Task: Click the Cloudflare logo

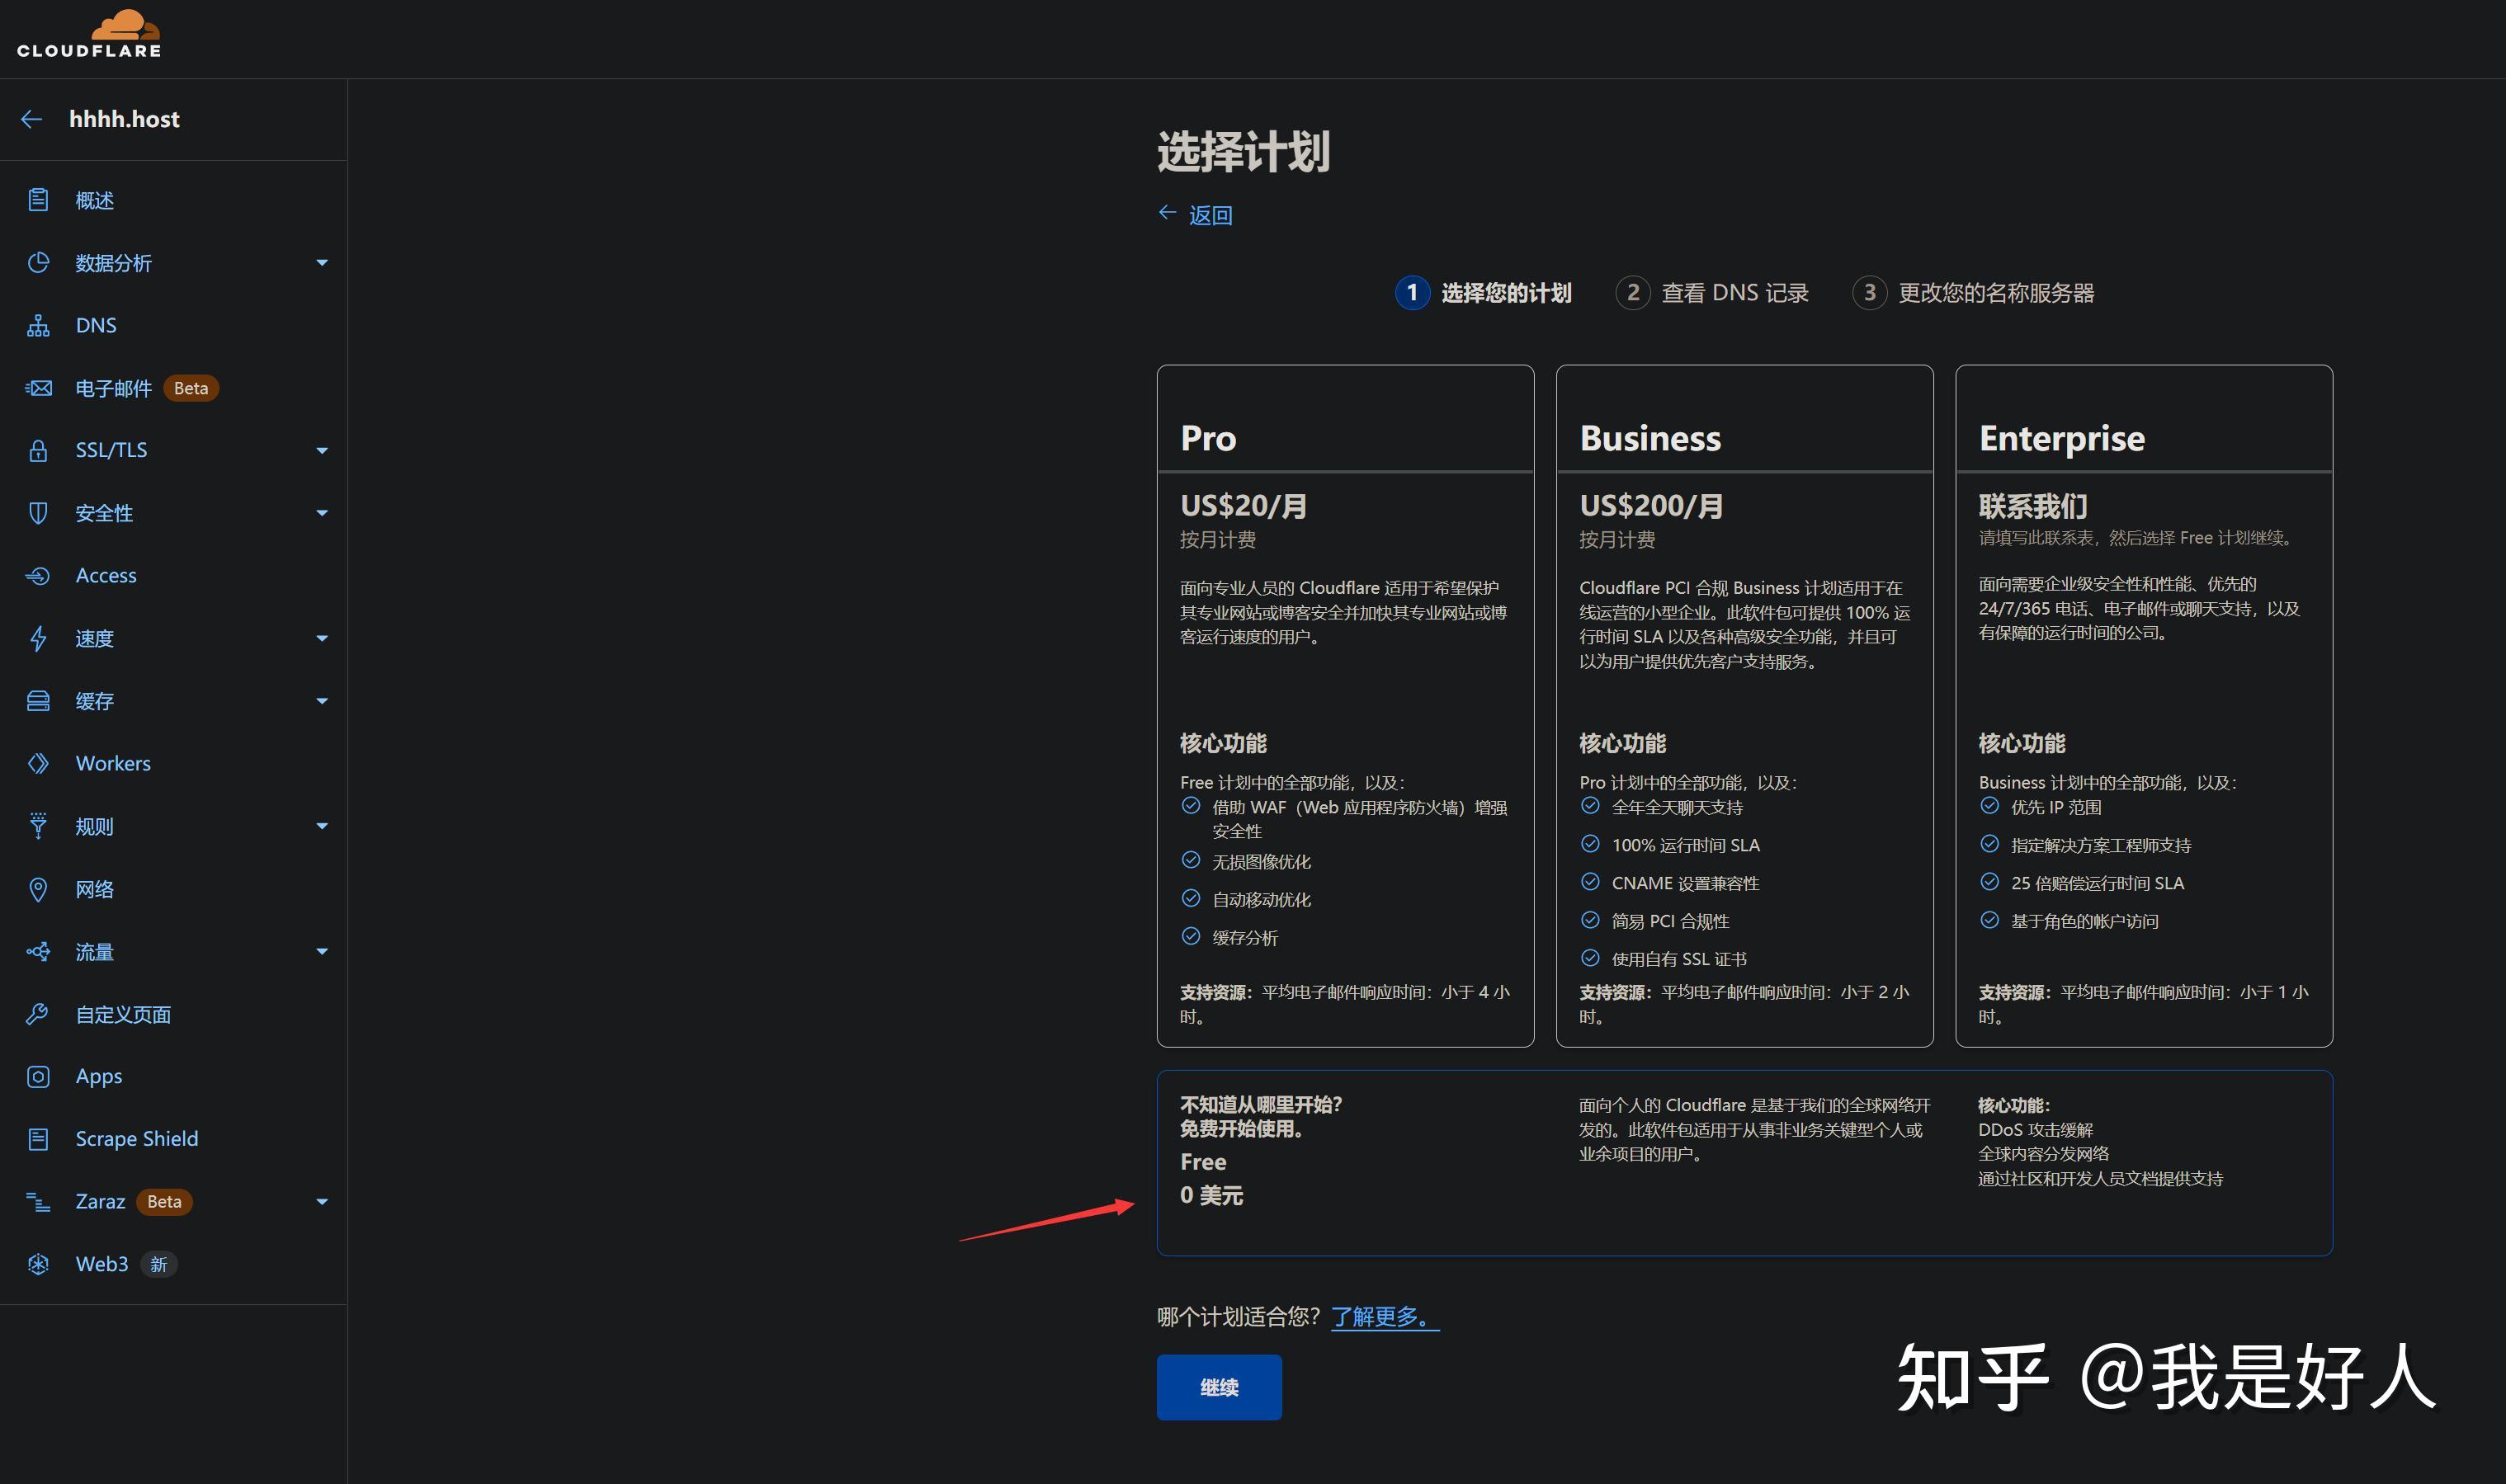Action: 89,33
